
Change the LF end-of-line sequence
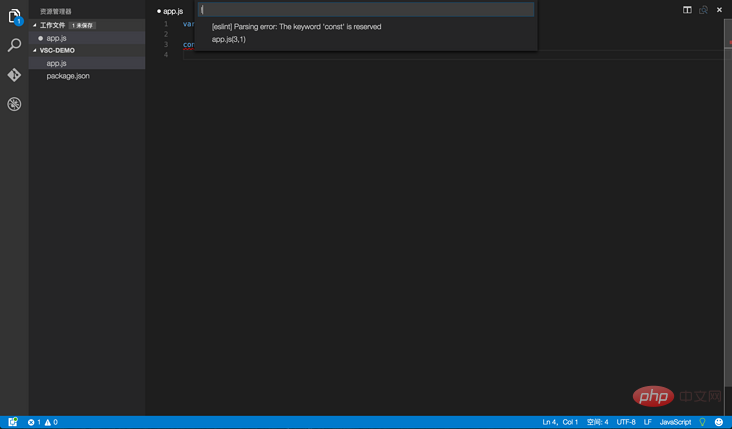(648, 422)
